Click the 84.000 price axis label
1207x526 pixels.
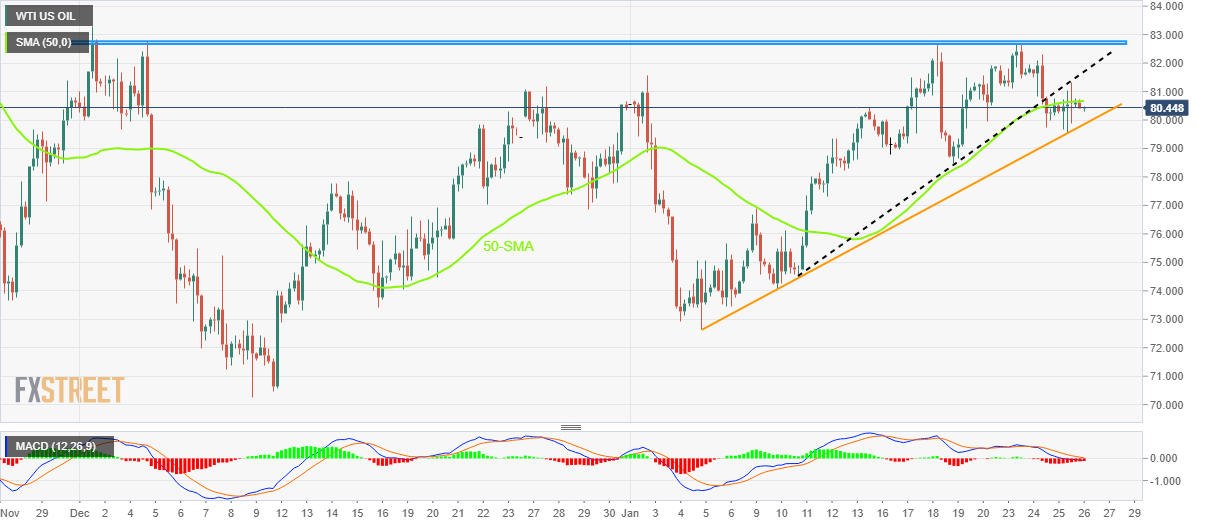[1167, 7]
